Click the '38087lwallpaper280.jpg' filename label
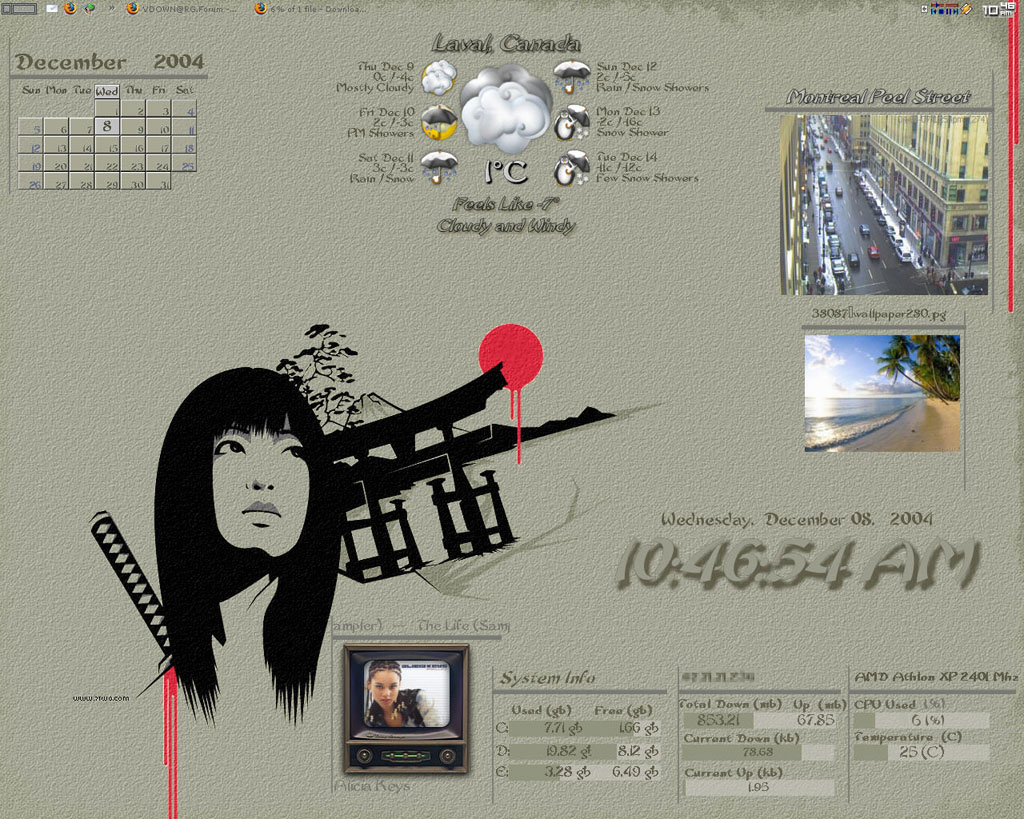 [x=879, y=314]
